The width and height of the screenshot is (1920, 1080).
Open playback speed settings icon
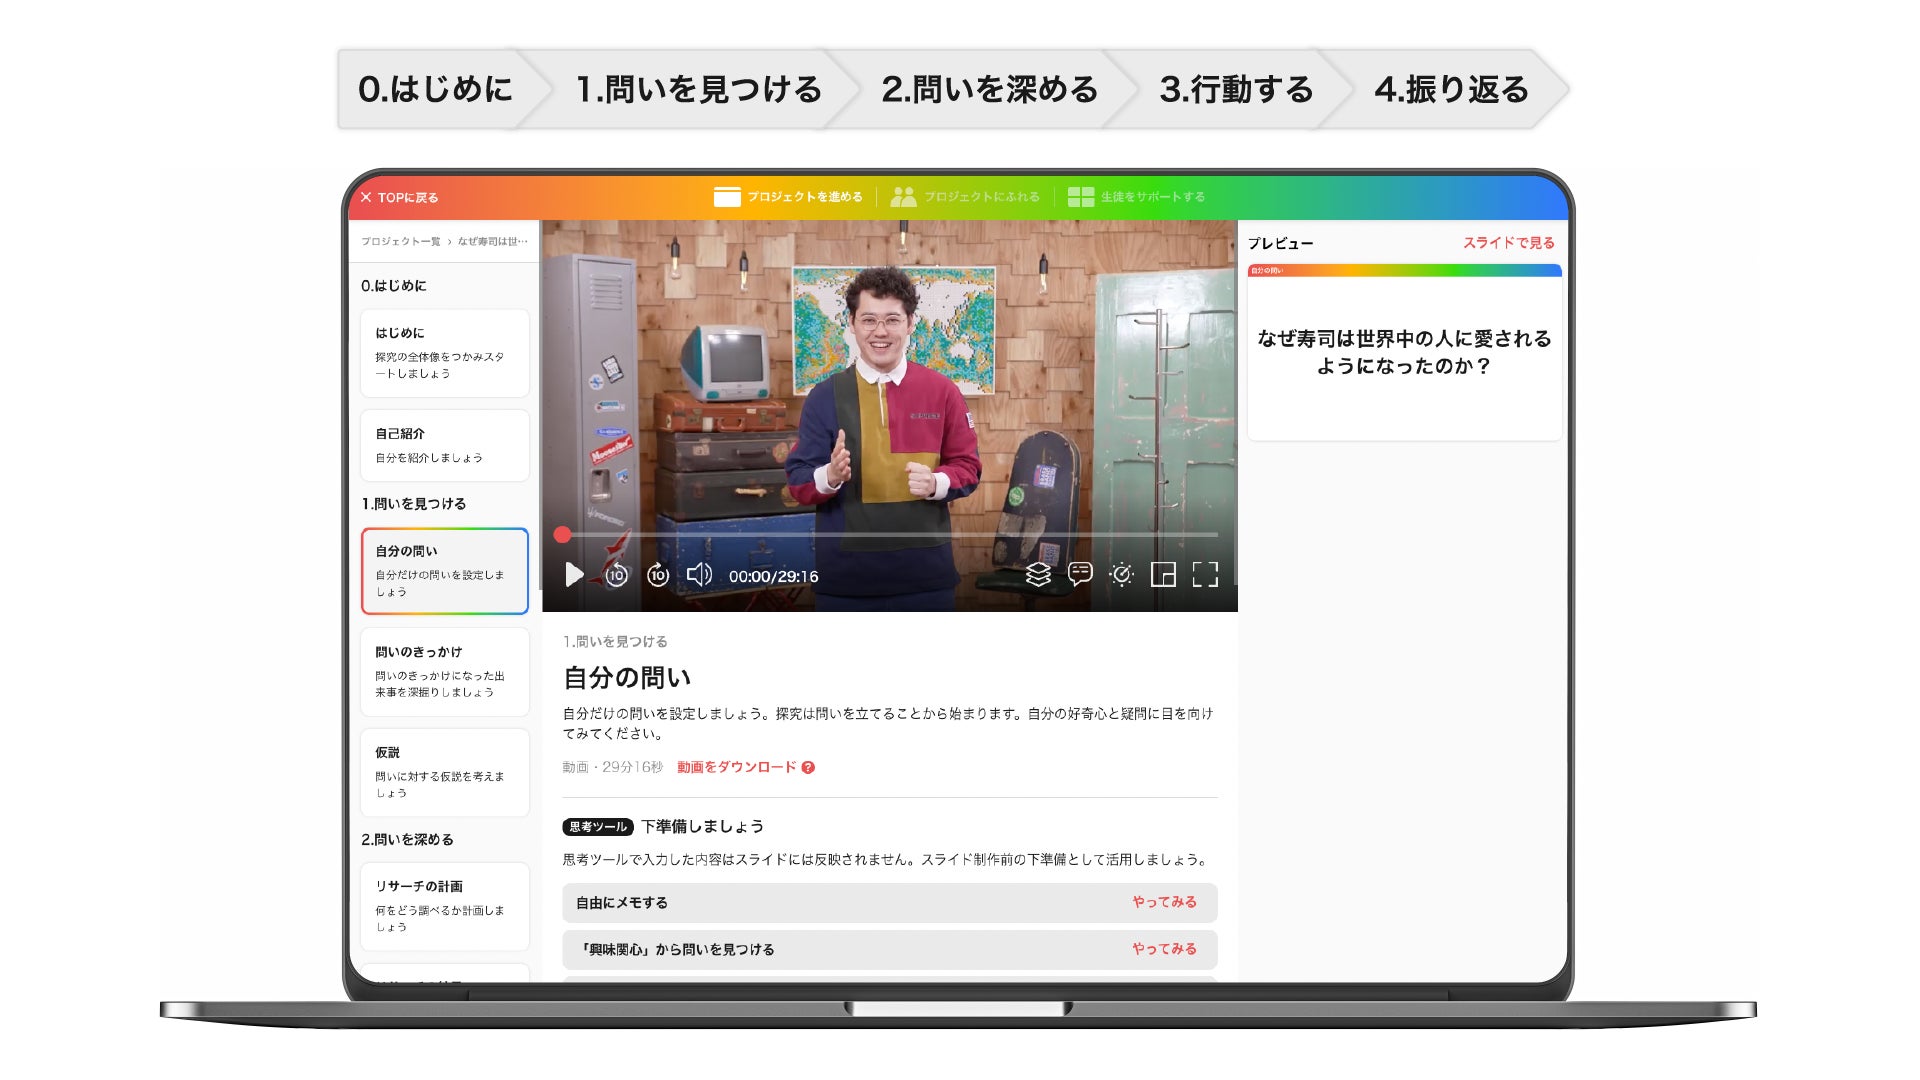tap(1122, 574)
